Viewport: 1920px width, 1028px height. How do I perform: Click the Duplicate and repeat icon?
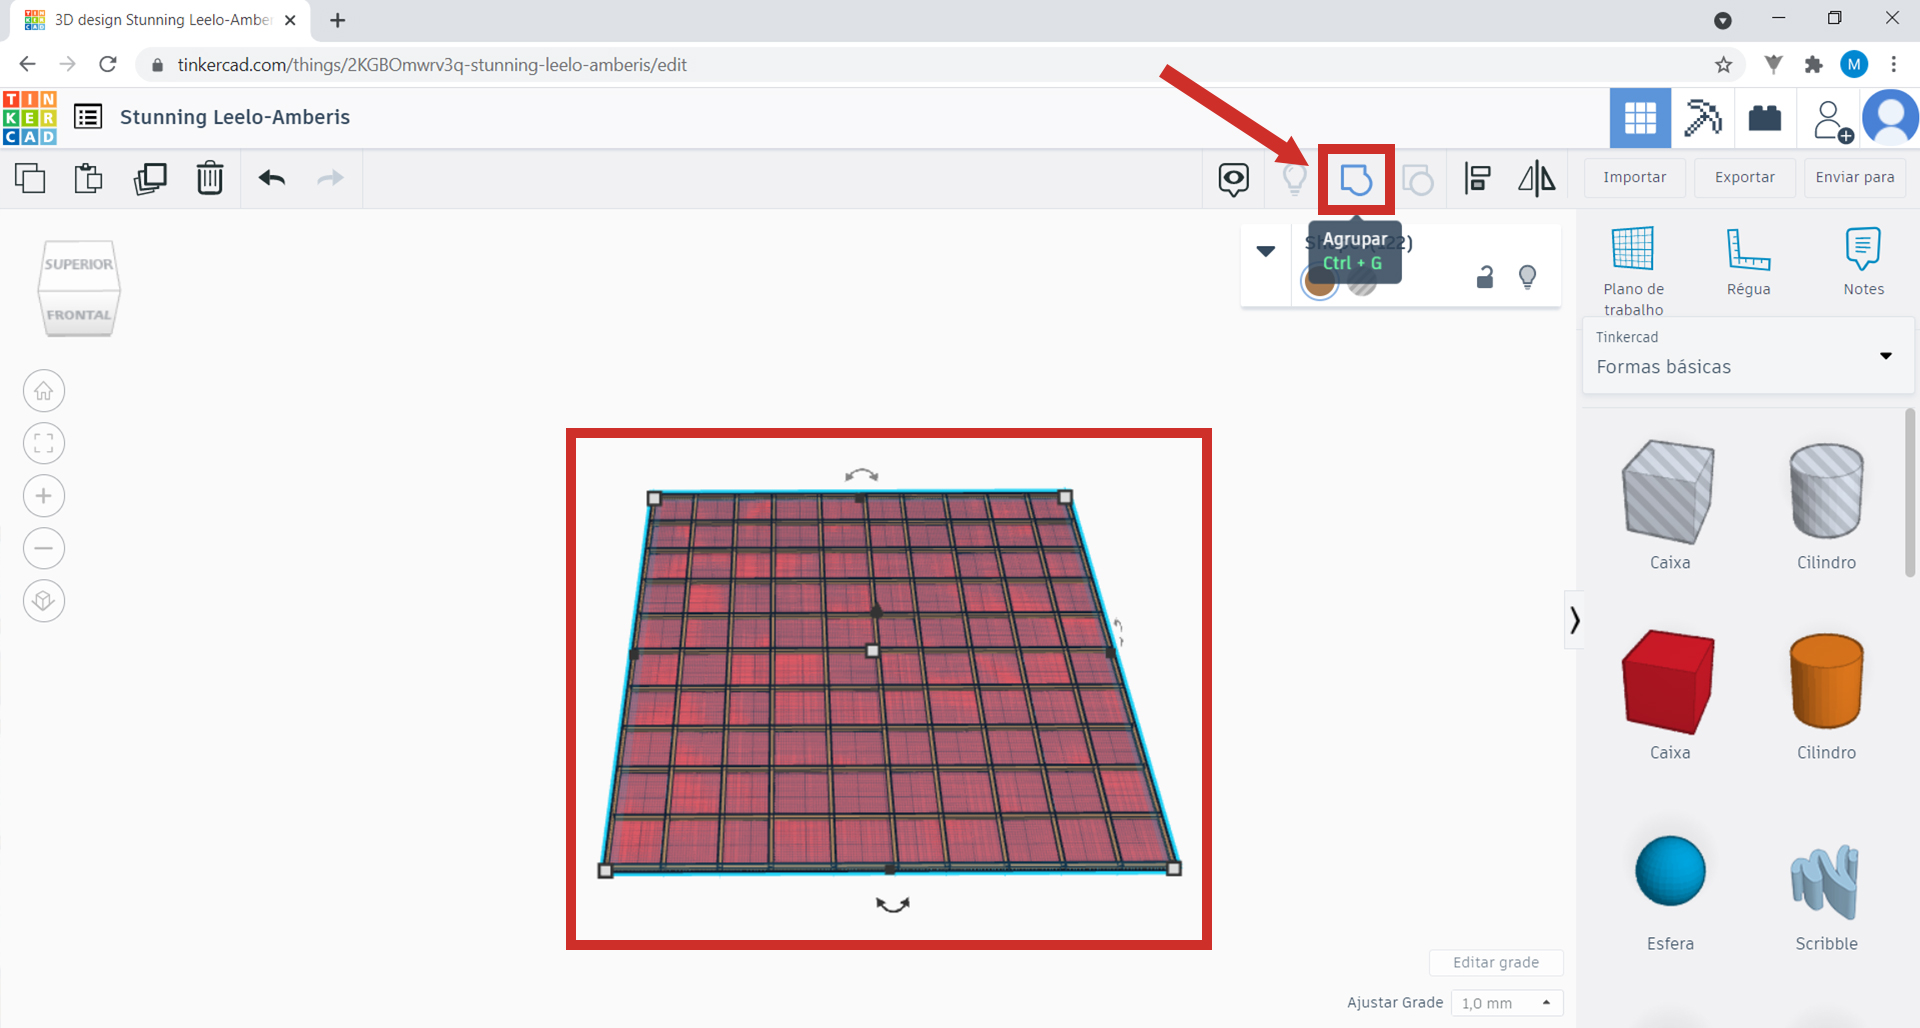click(x=150, y=178)
